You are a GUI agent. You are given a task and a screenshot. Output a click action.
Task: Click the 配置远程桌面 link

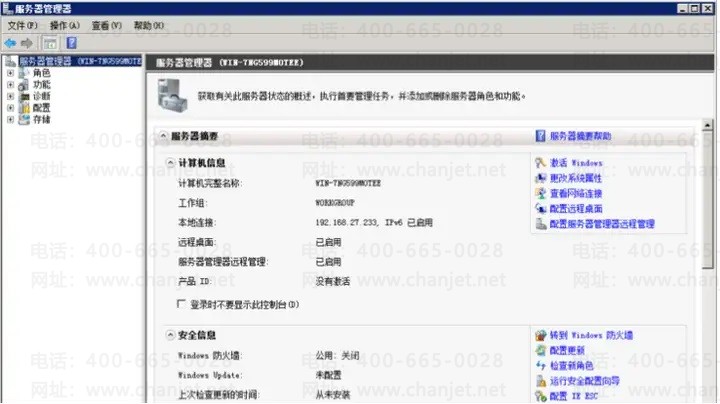(576, 209)
